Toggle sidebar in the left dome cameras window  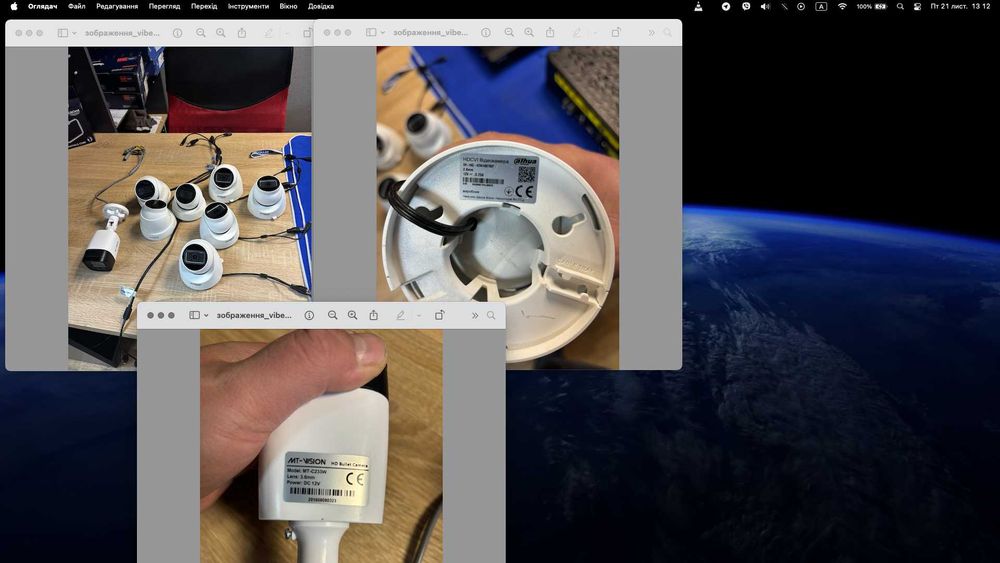[62, 33]
